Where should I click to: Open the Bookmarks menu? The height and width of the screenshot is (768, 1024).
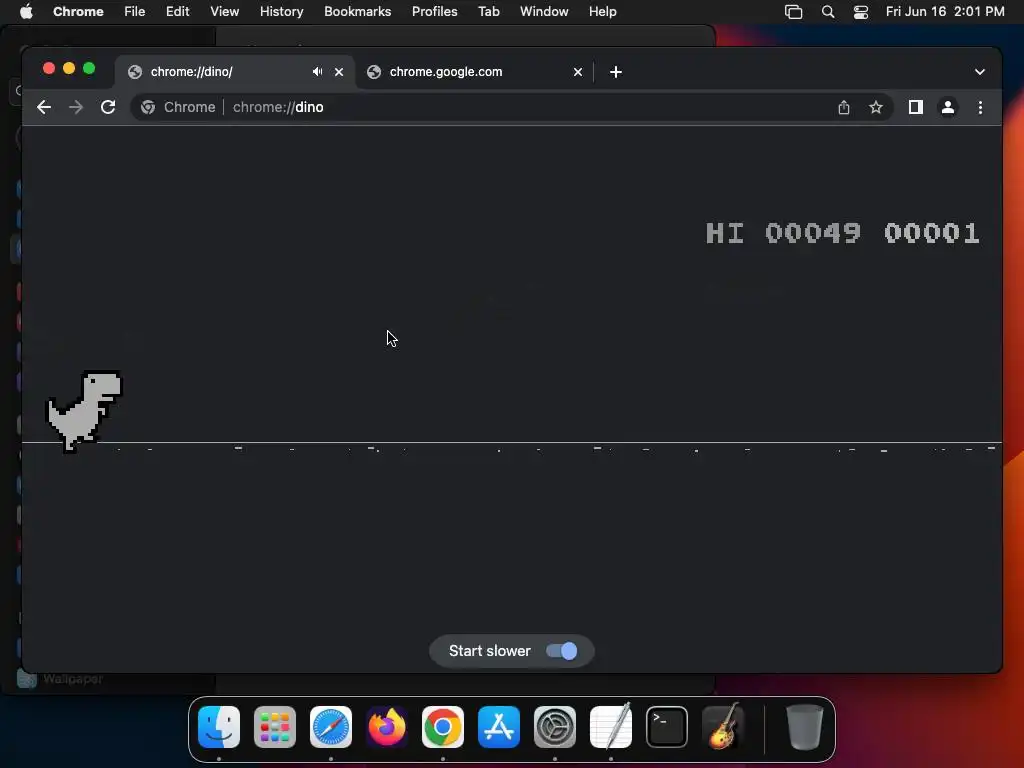click(357, 12)
